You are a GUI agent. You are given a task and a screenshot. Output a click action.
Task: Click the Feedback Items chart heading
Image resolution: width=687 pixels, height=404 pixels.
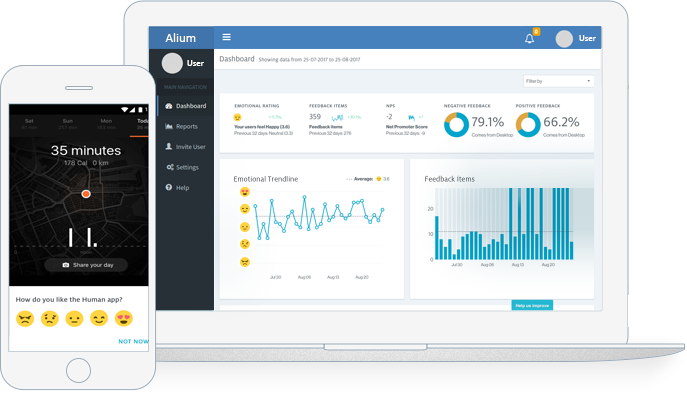click(449, 179)
